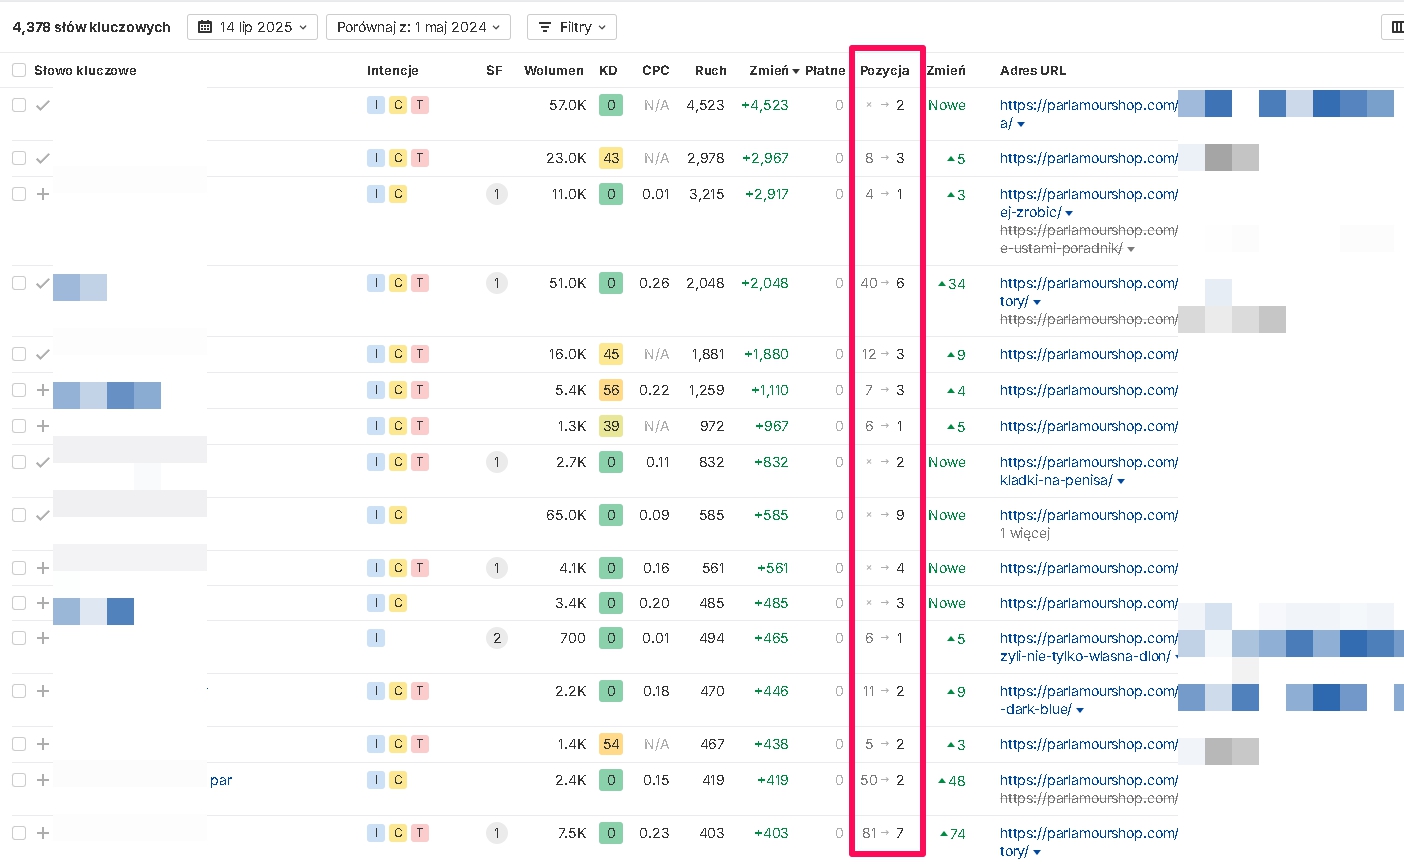
Task: Open the "14 lip 2025" date dropdown
Action: coord(252,27)
